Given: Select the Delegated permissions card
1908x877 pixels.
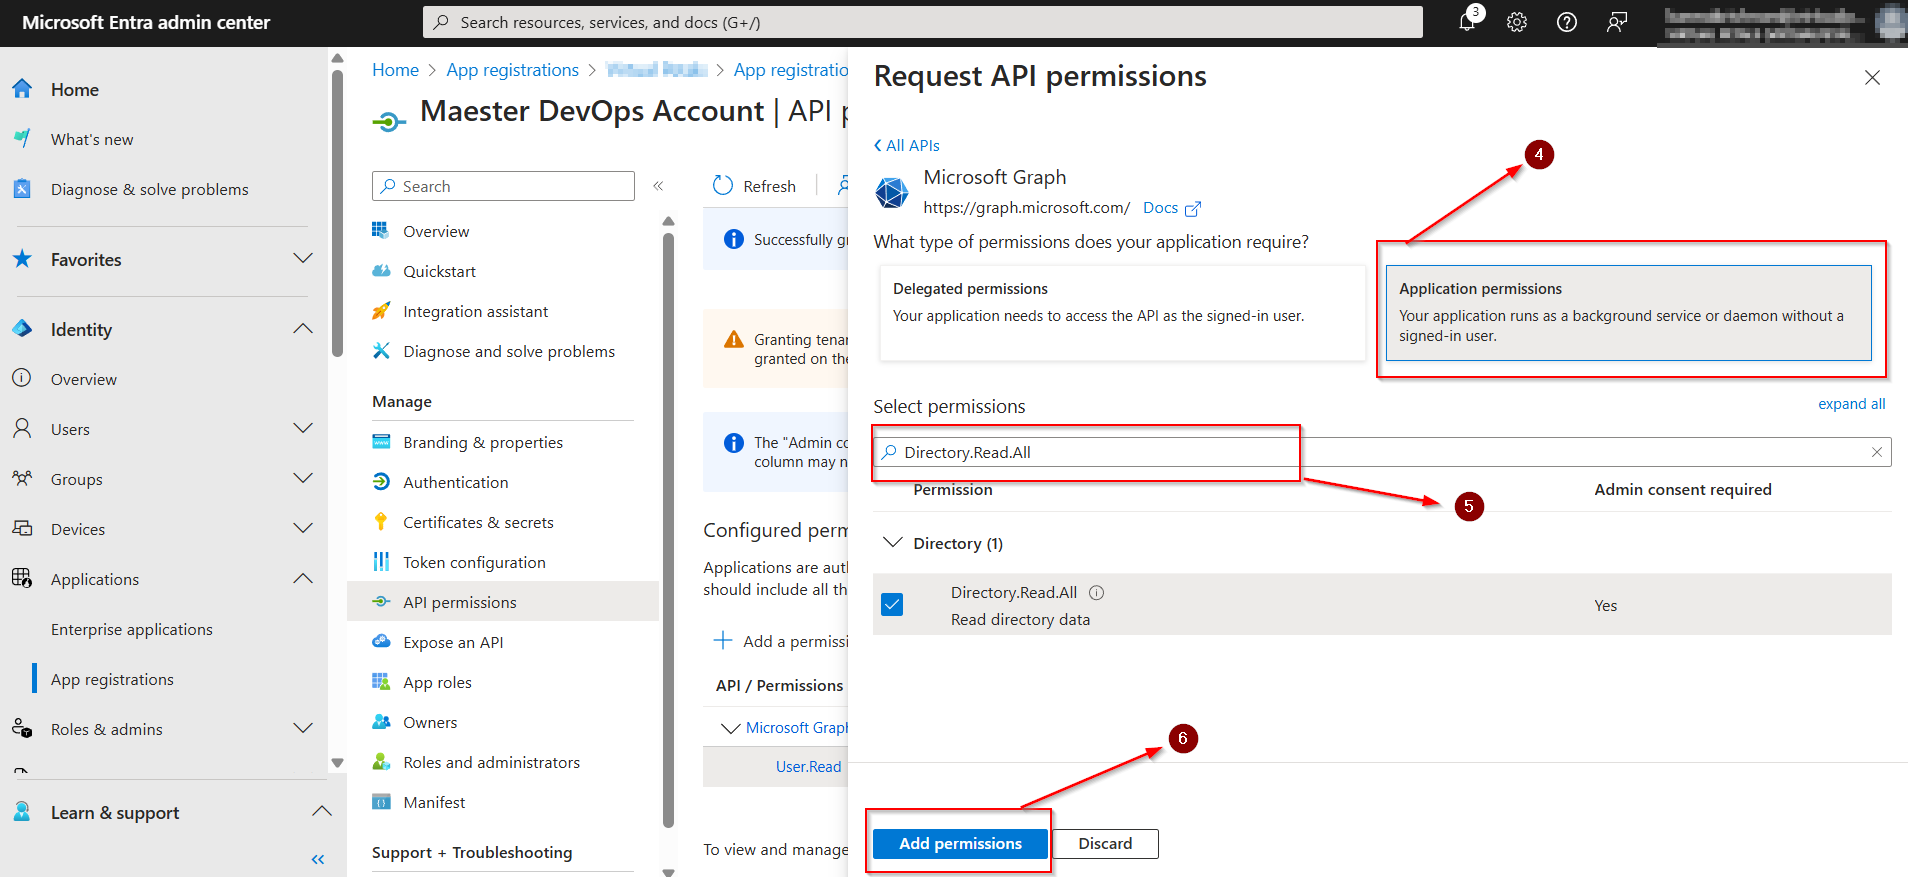Looking at the screenshot, I should pyautogui.click(x=1122, y=313).
